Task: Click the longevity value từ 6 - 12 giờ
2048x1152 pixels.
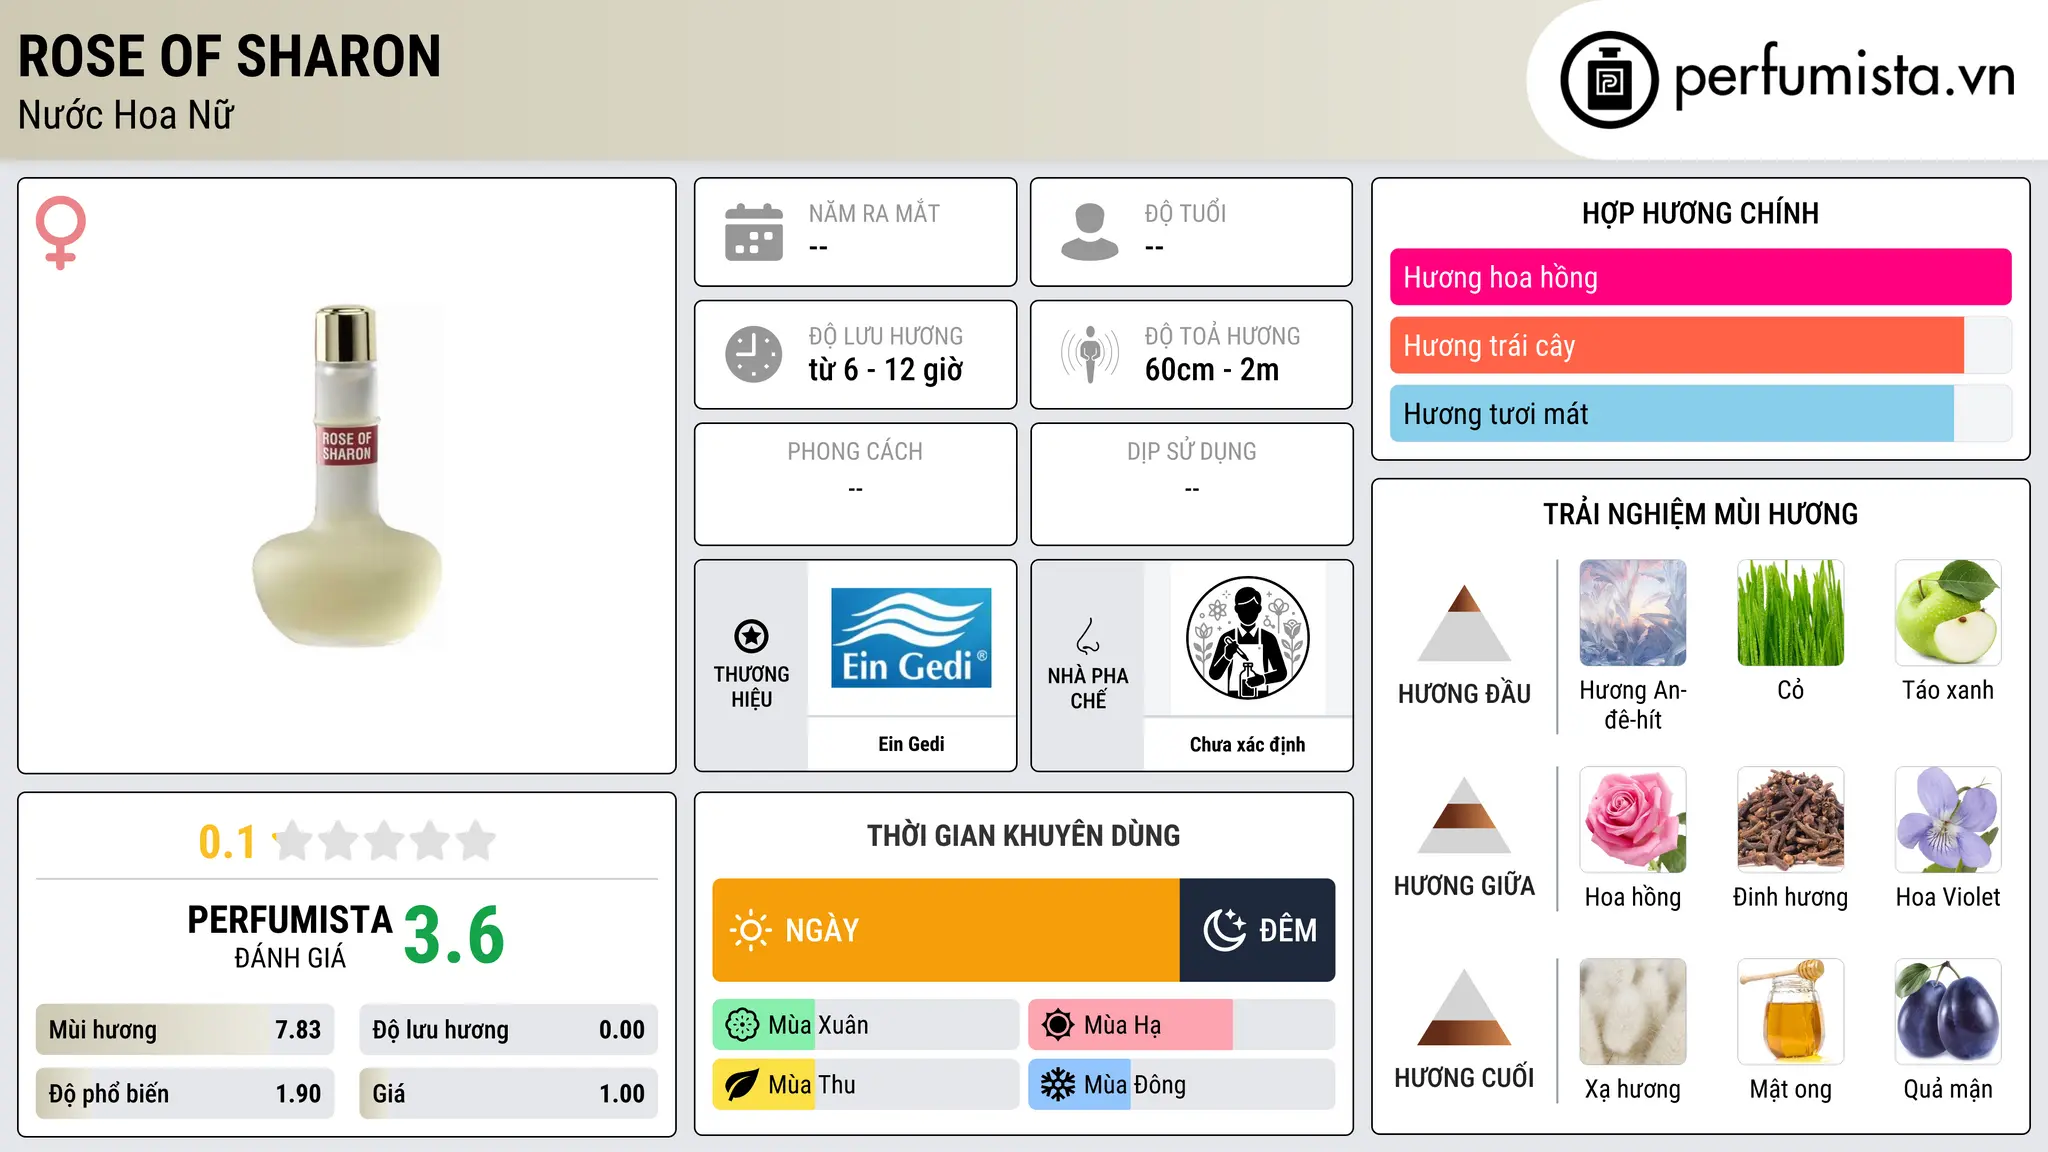Action: 886,370
